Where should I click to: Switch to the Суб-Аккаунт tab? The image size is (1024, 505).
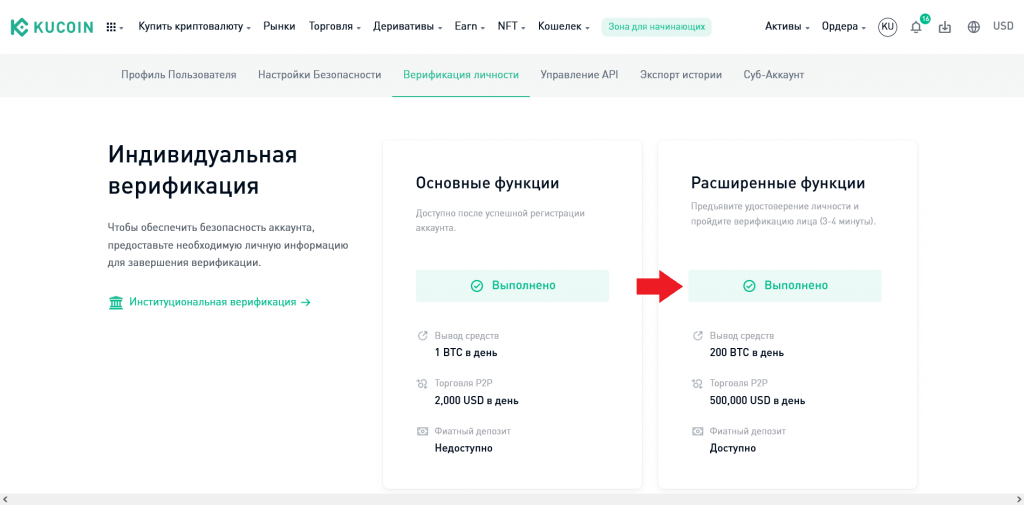[774, 74]
